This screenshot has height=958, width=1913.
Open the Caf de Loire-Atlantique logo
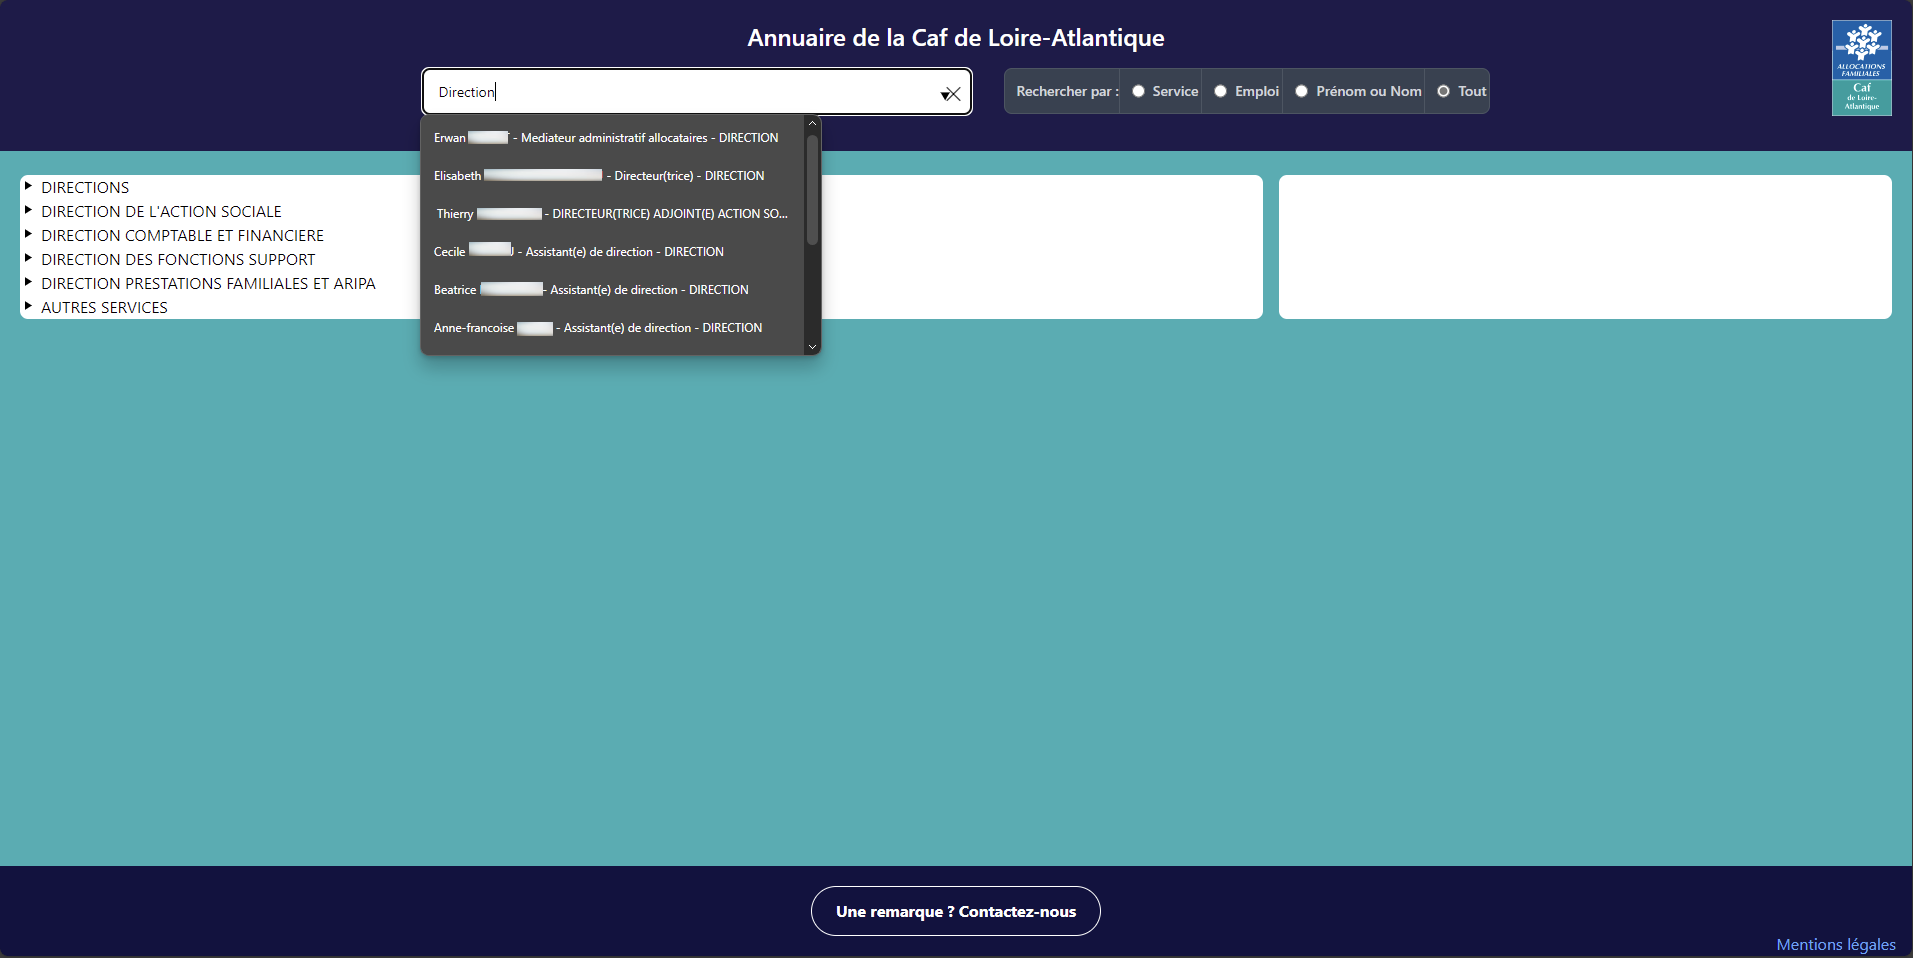[x=1861, y=68]
